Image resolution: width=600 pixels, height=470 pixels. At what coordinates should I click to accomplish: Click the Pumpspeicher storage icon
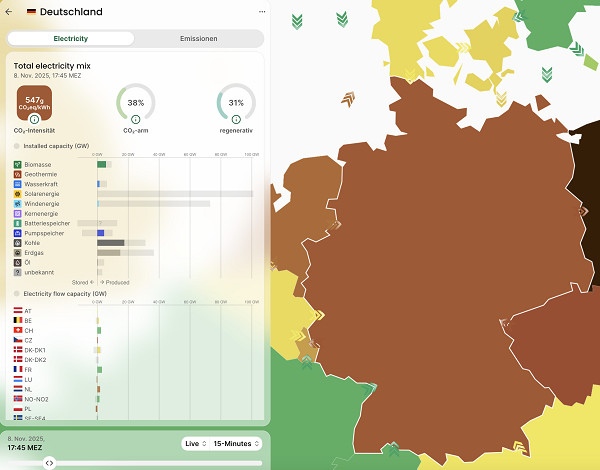(x=17, y=233)
